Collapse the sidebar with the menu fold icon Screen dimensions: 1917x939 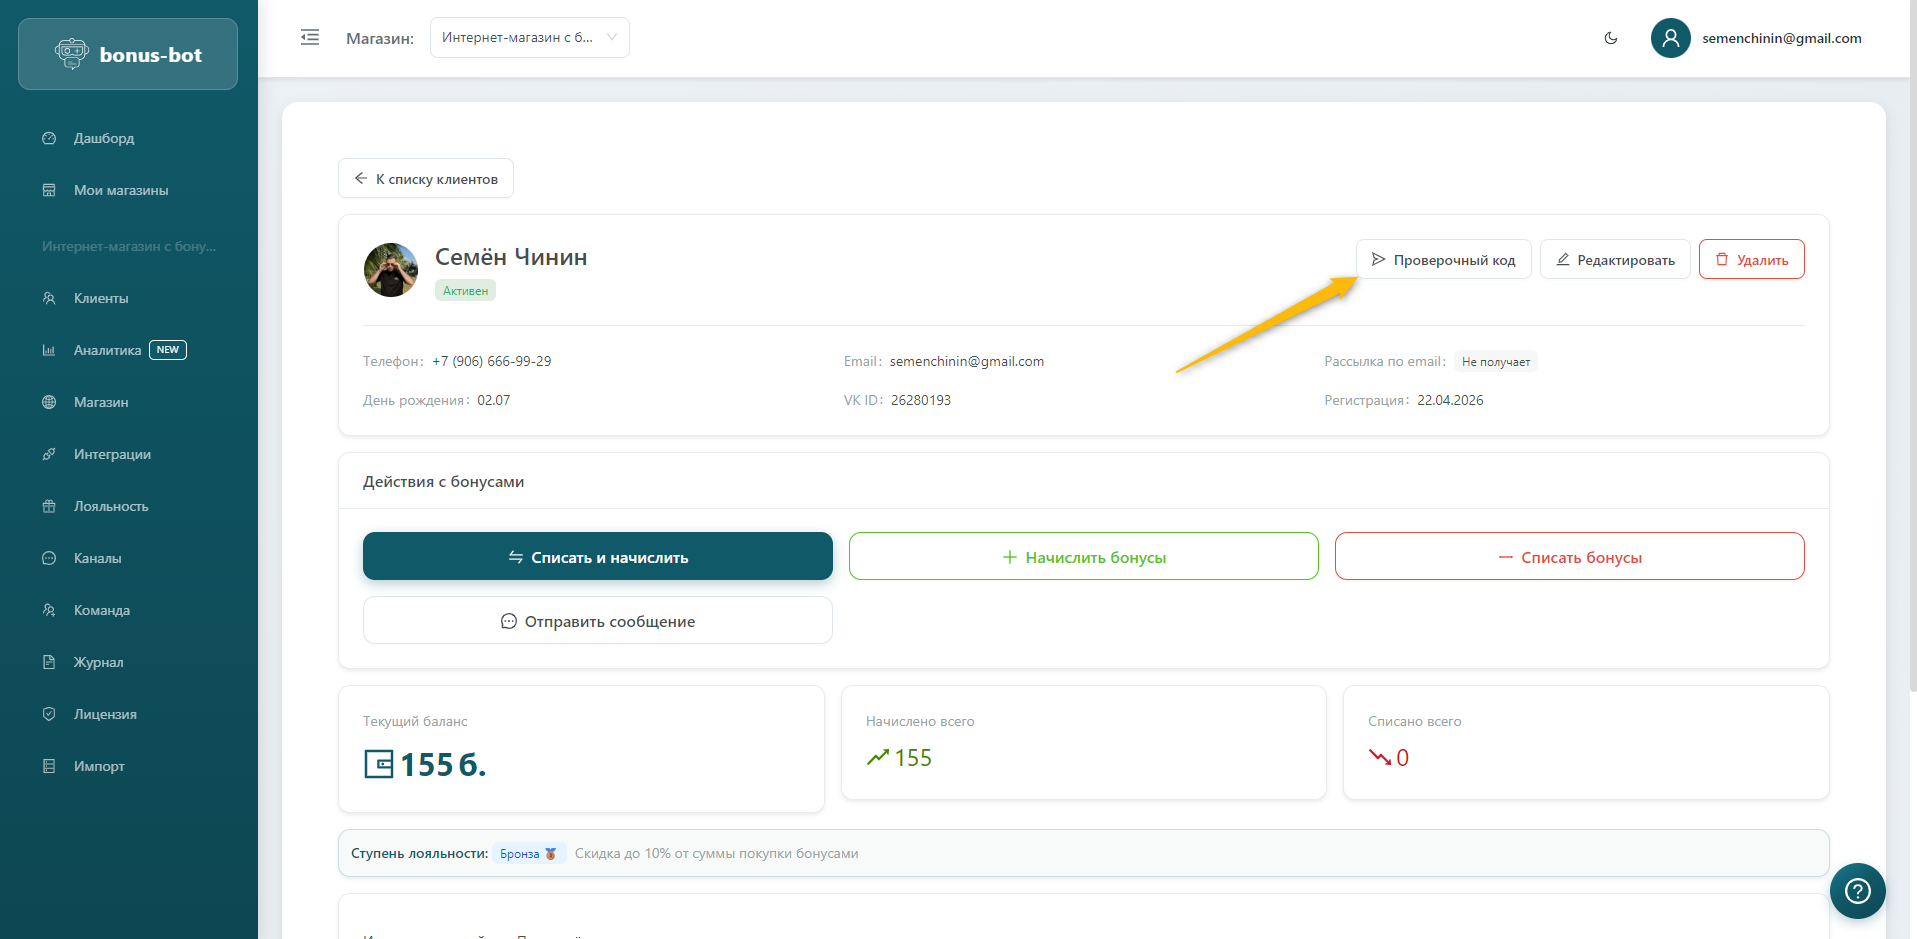point(310,38)
